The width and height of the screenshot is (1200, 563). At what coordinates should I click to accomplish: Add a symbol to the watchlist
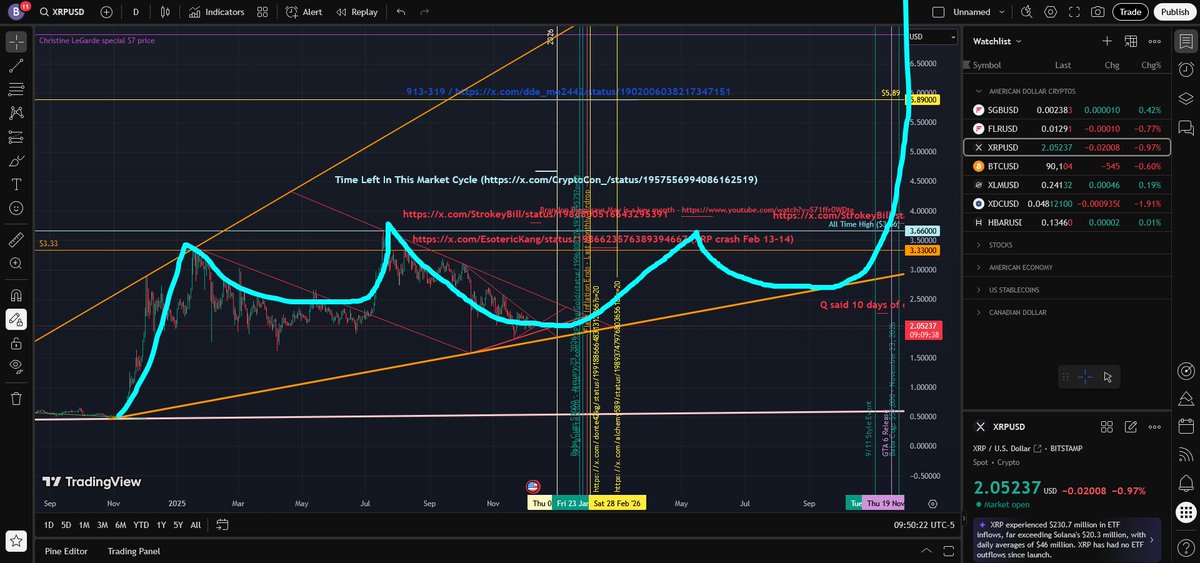pyautogui.click(x=1107, y=41)
